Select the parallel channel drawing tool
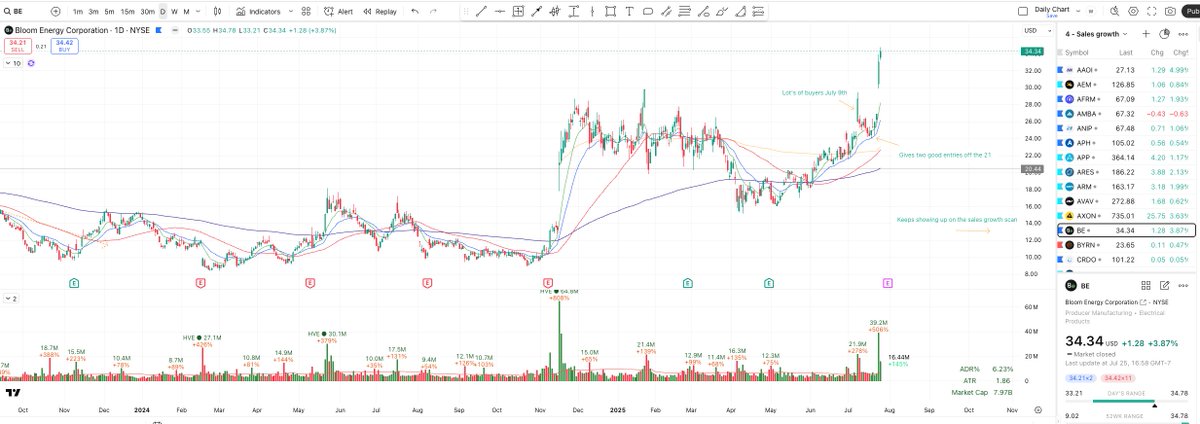This screenshot has height=424, width=1200. (x=665, y=11)
